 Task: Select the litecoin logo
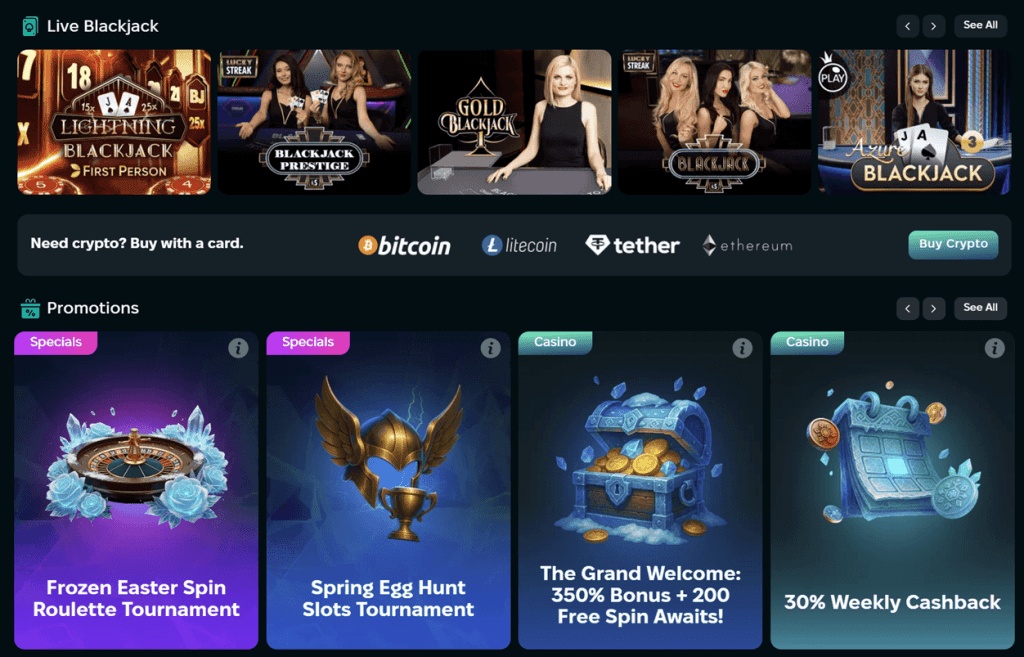519,246
